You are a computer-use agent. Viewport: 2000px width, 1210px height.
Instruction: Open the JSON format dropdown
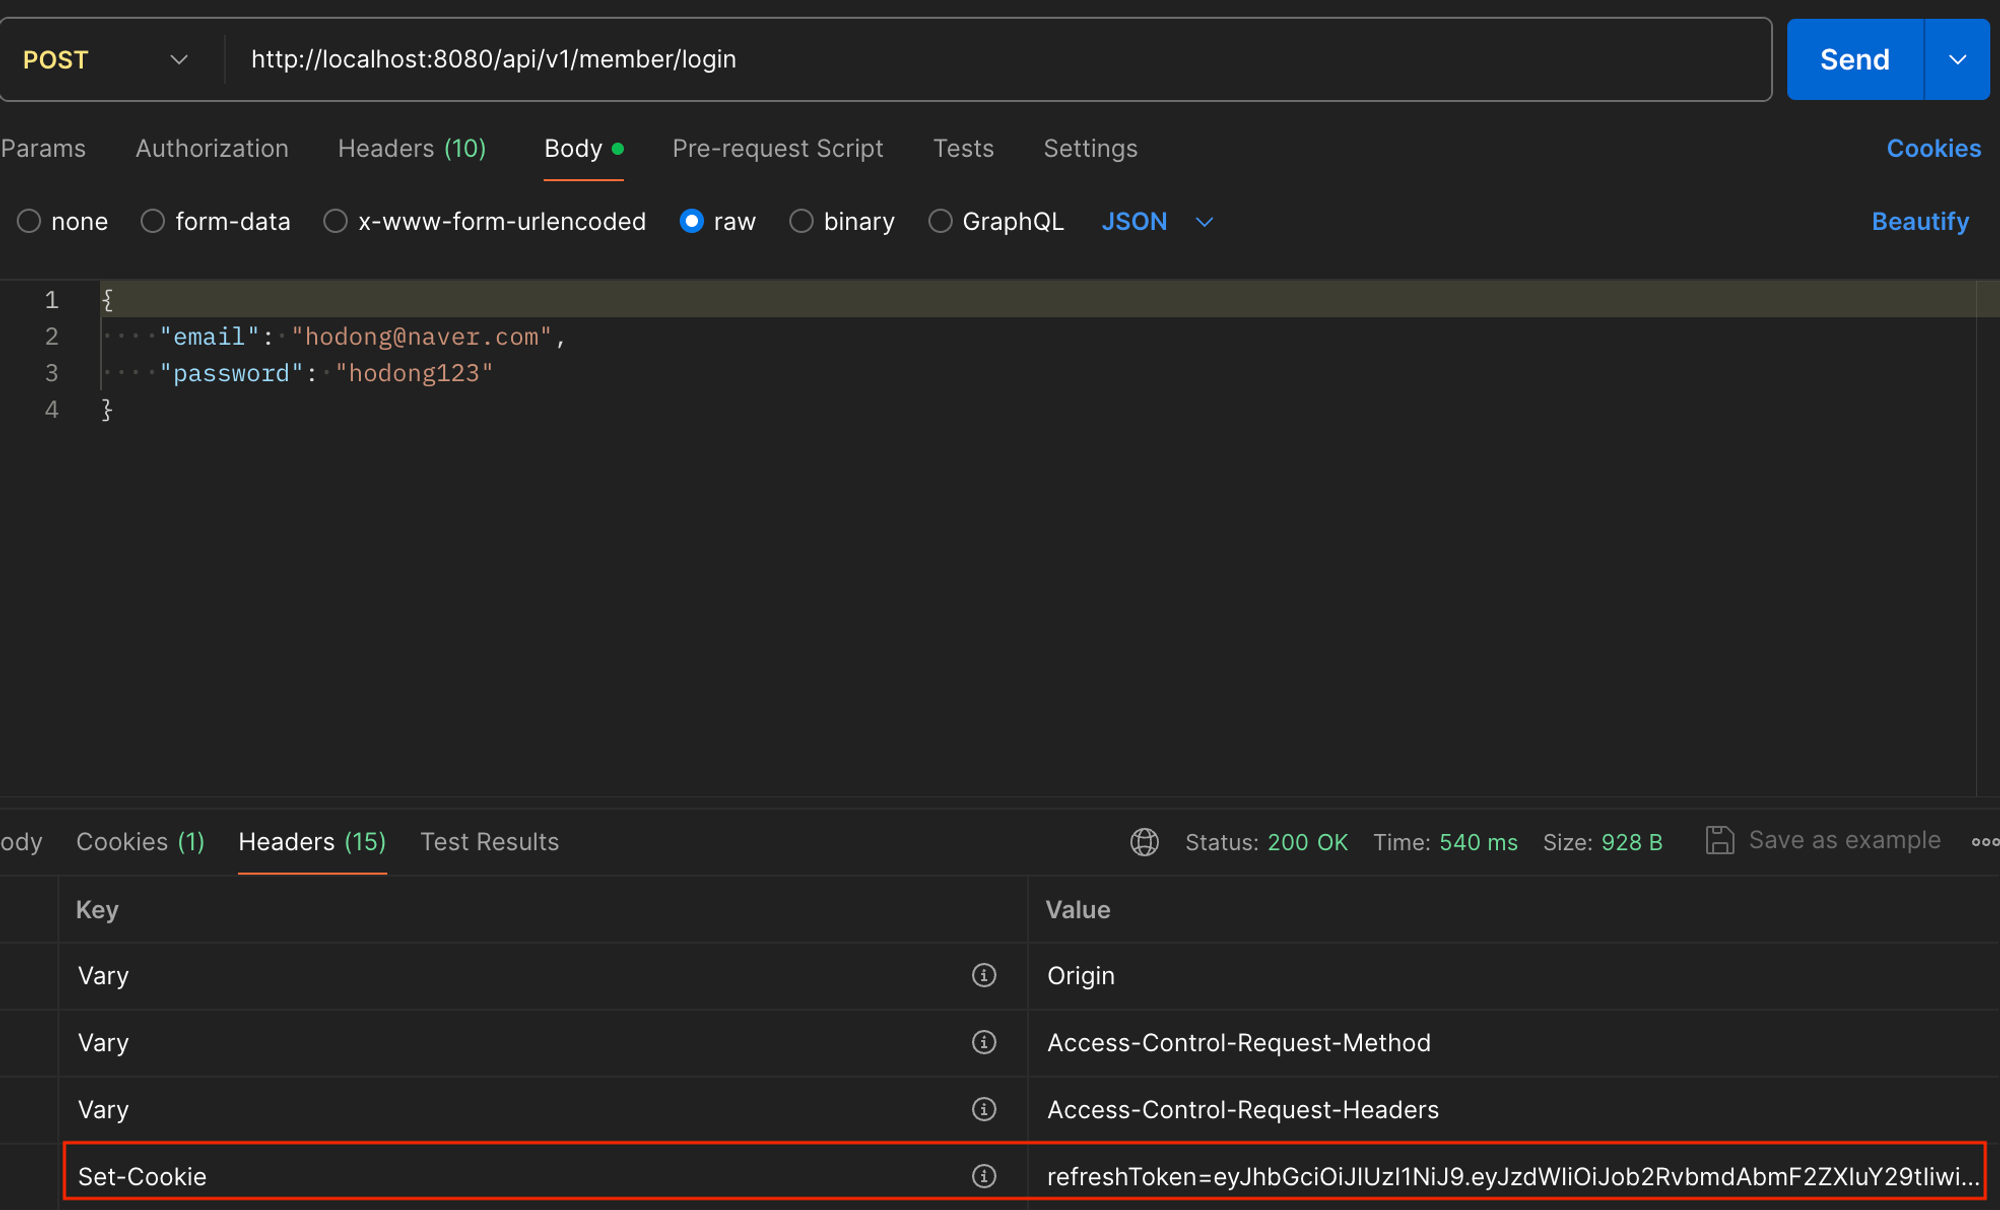click(1157, 221)
